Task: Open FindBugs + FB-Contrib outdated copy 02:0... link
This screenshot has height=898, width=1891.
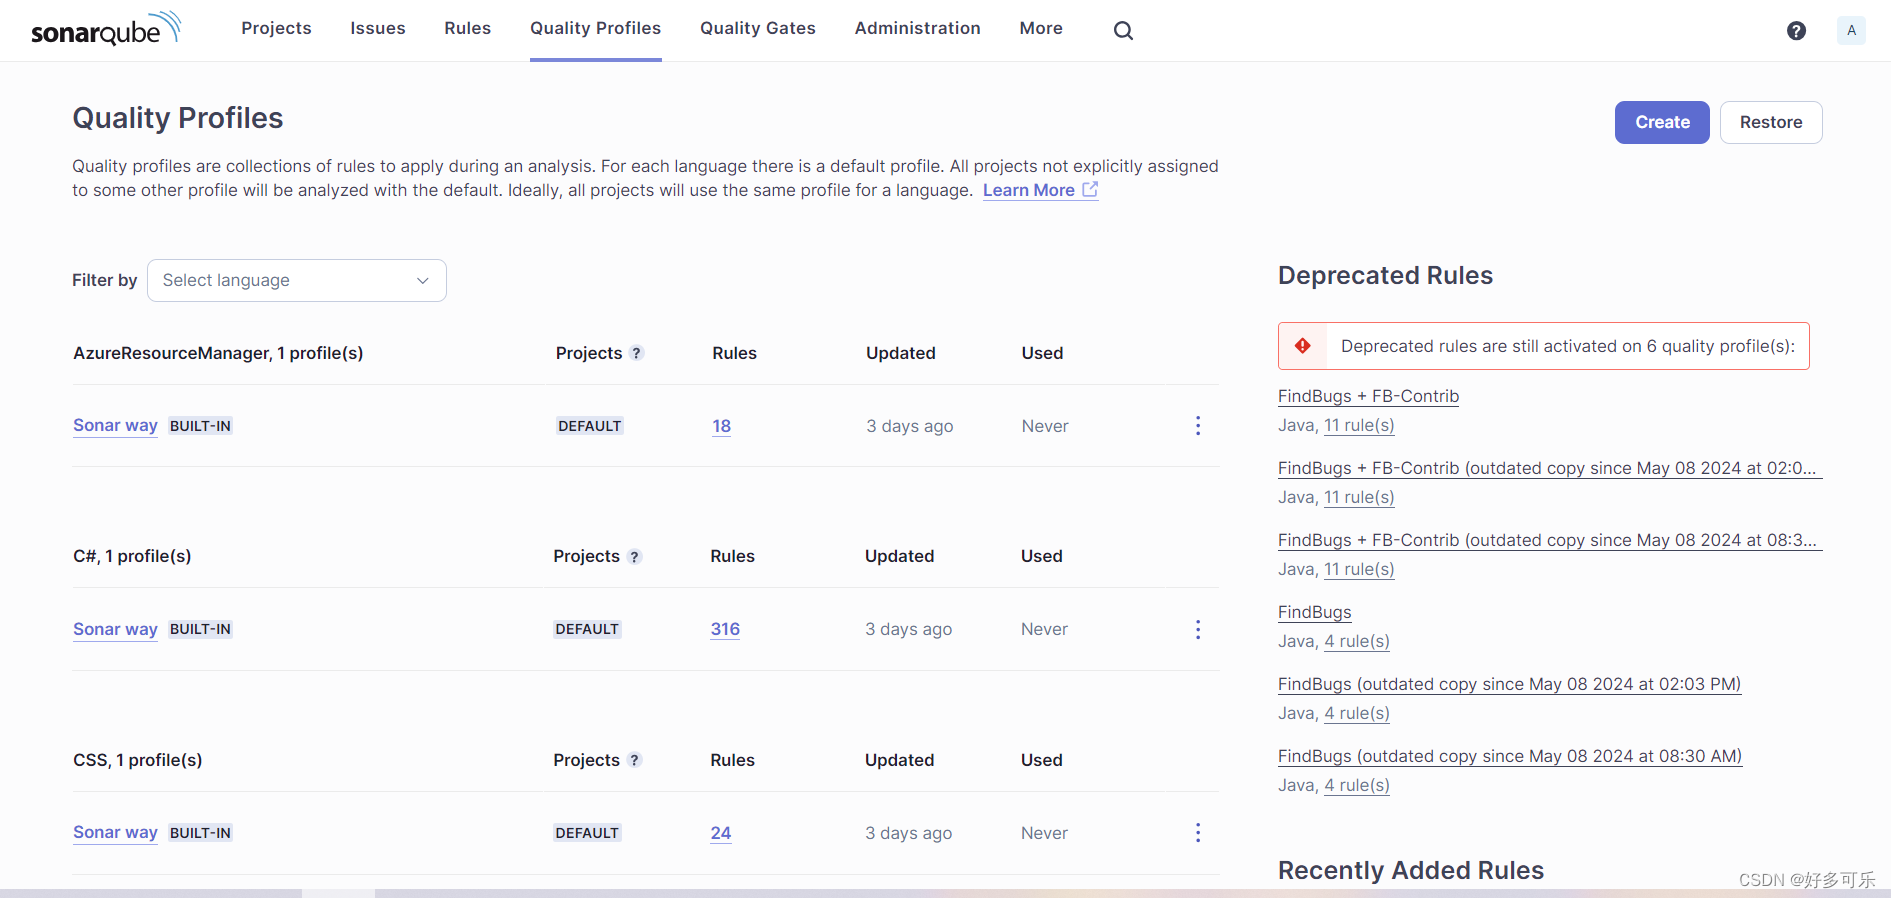Action: tap(1550, 468)
